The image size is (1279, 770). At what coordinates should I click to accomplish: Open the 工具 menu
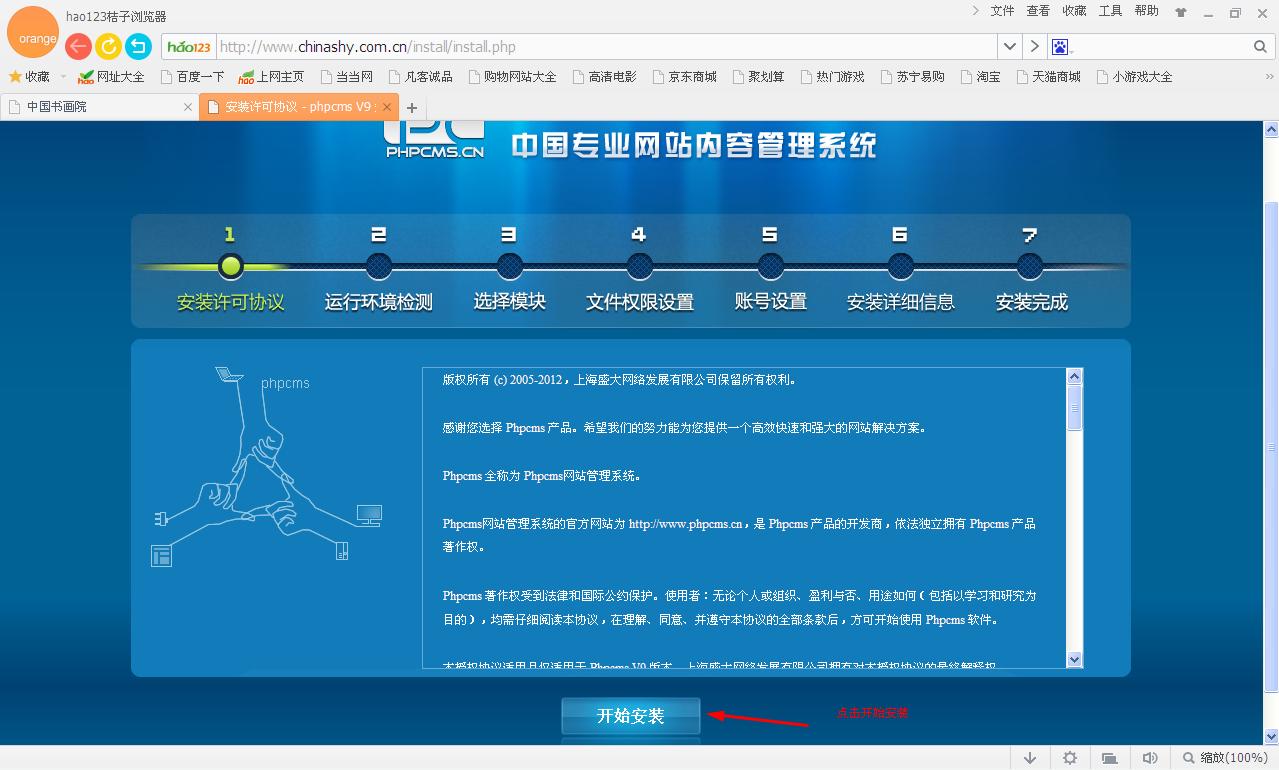tap(1110, 11)
